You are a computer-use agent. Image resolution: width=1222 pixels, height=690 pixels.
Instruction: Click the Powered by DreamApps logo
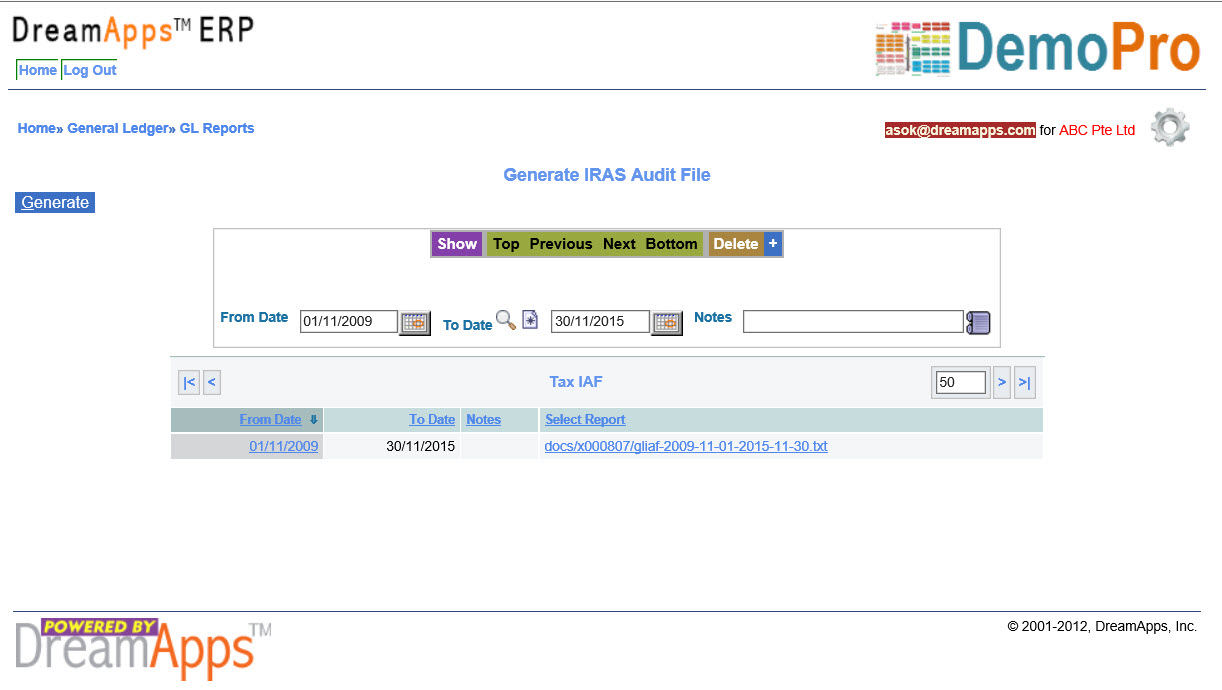(143, 647)
